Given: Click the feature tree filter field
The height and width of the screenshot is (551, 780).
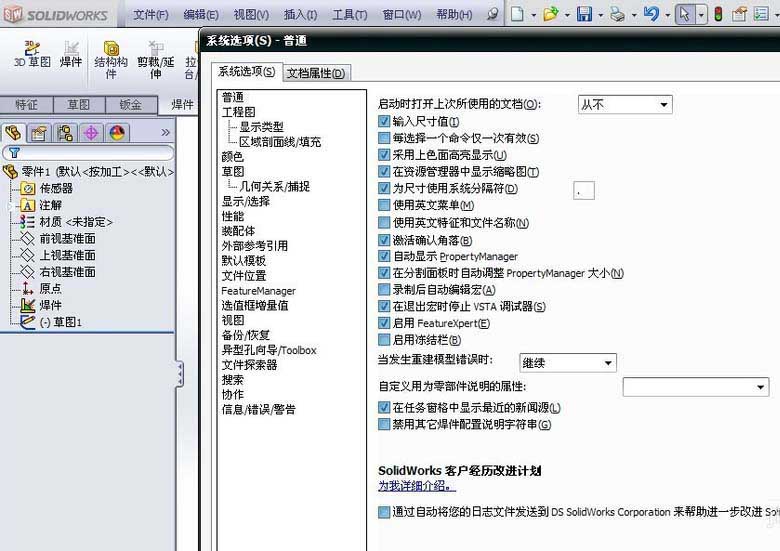Looking at the screenshot, I should pyautogui.click(x=88, y=153).
